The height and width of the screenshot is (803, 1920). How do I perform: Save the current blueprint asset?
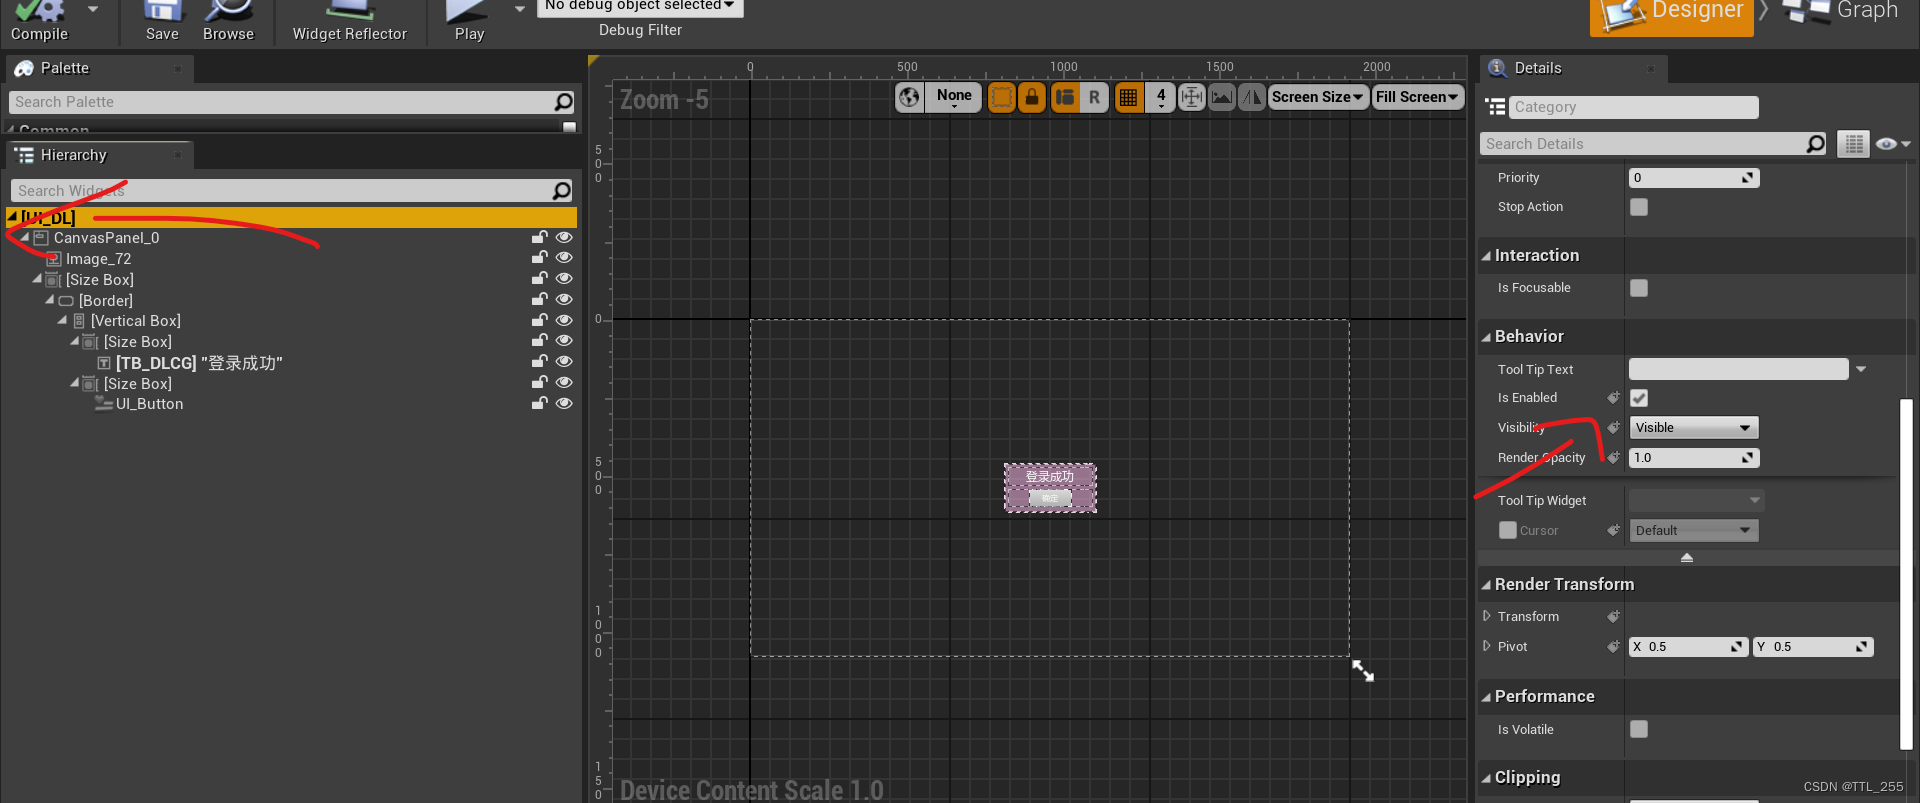tap(162, 20)
